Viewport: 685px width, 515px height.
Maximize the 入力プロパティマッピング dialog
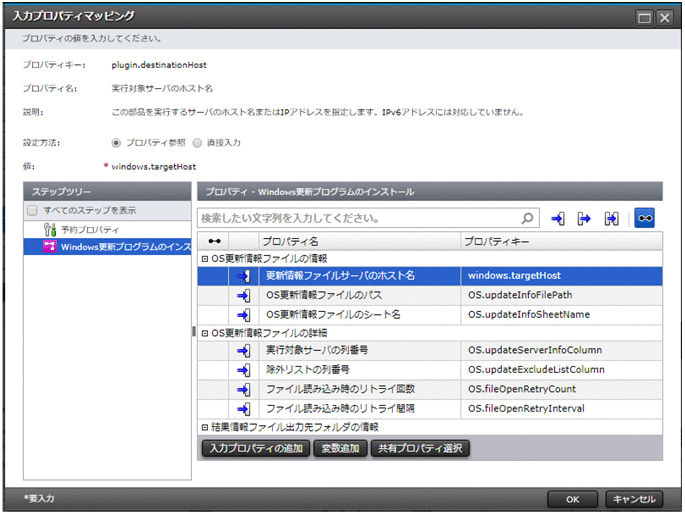[644, 18]
